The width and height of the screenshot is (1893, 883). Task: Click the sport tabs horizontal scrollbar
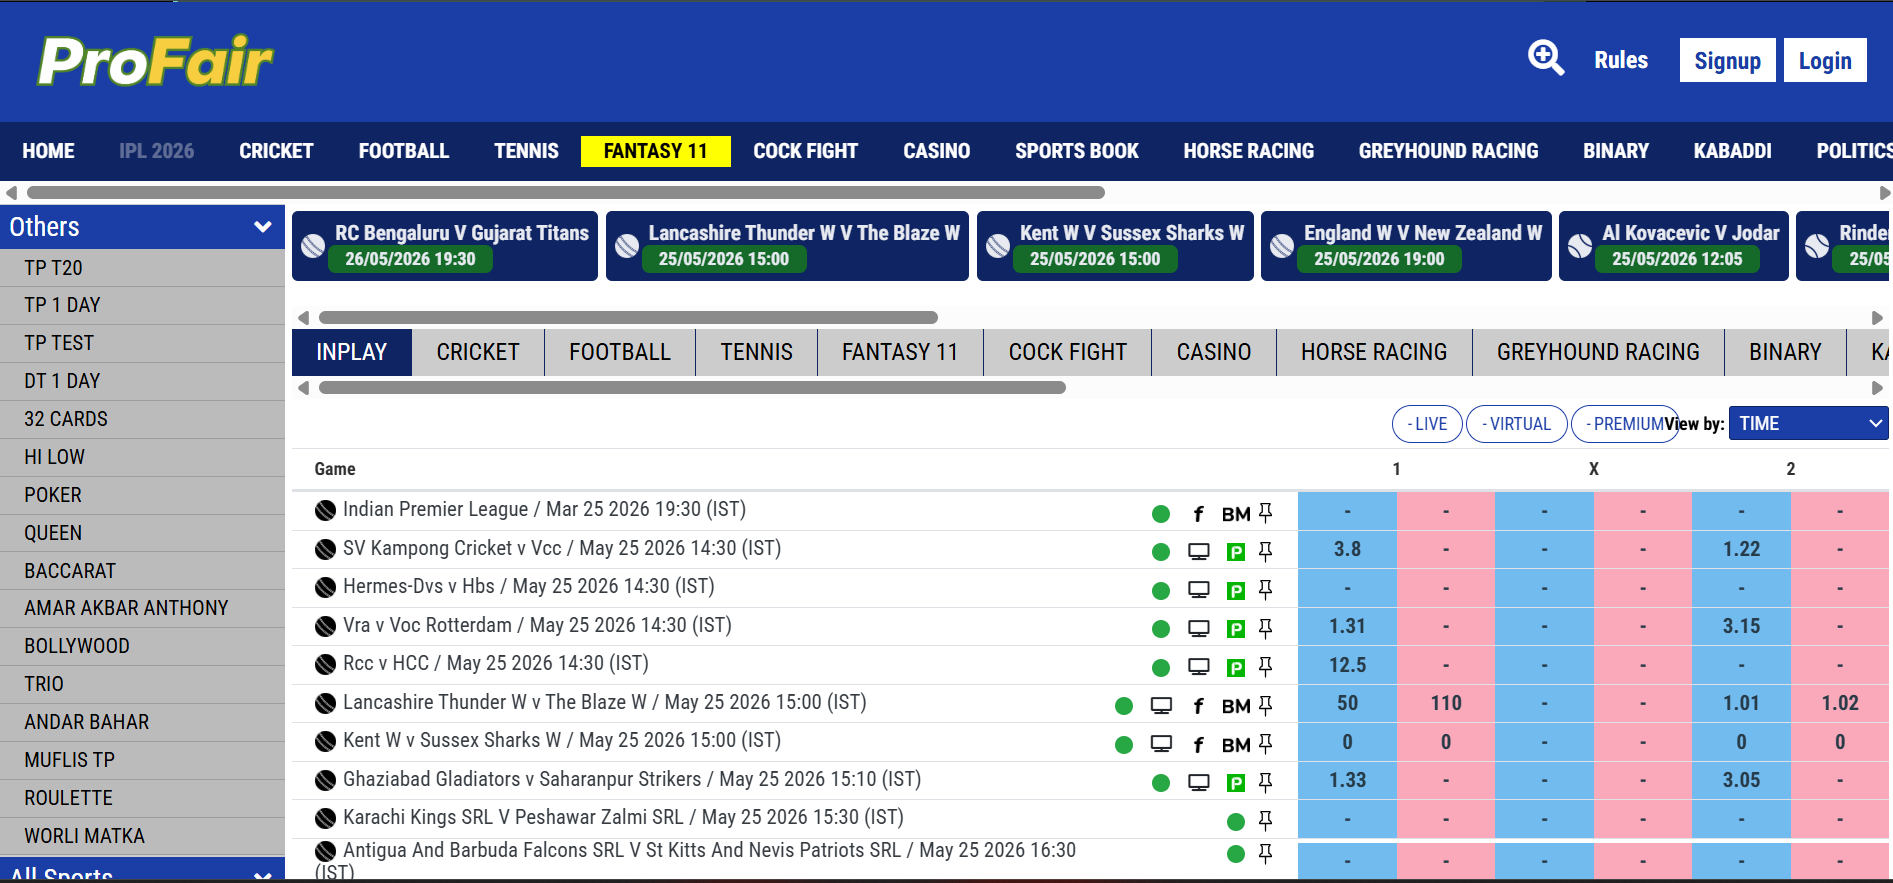[x=692, y=388]
